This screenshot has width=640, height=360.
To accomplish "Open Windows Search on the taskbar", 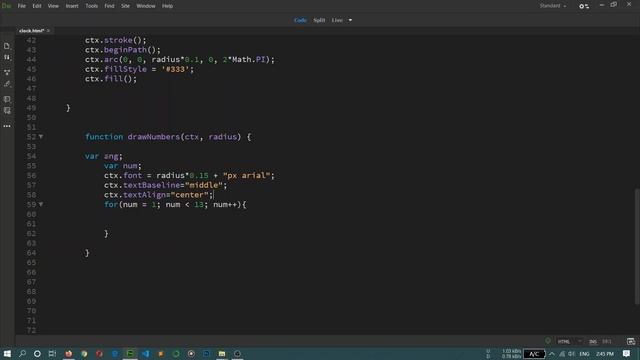I will pos(22,353).
